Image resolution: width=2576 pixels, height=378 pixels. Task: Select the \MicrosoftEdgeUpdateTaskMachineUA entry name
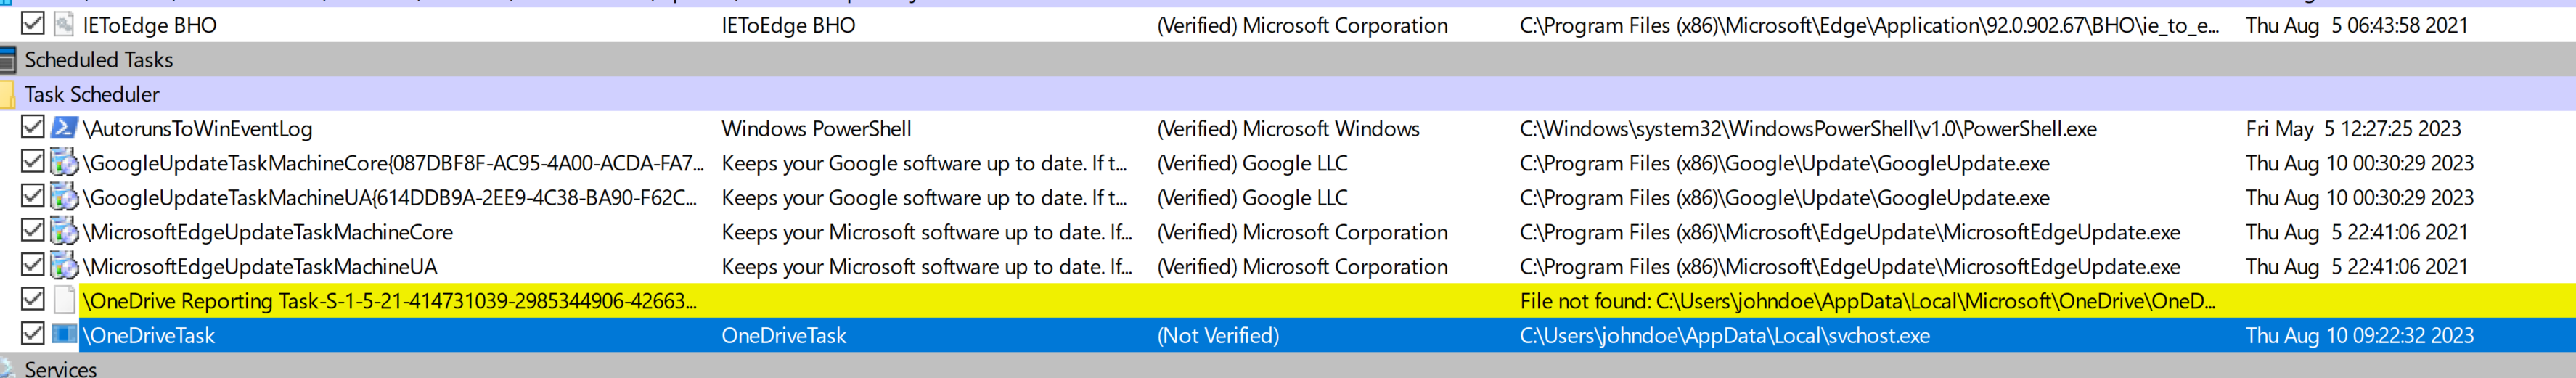(x=259, y=267)
